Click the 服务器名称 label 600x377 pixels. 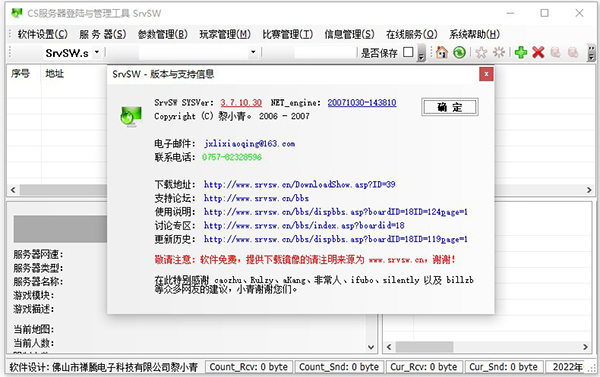click(x=38, y=282)
